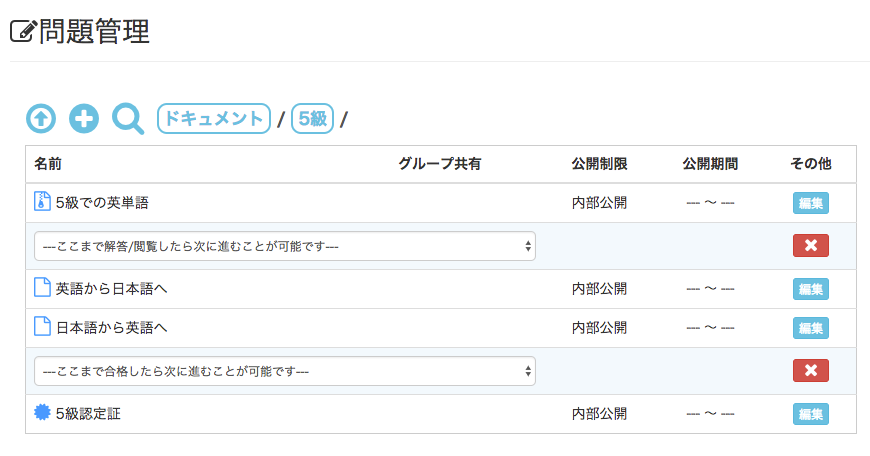Open the 5級認定証 item name
Viewport: 870px width, 456px height.
pyautogui.click(x=88, y=413)
